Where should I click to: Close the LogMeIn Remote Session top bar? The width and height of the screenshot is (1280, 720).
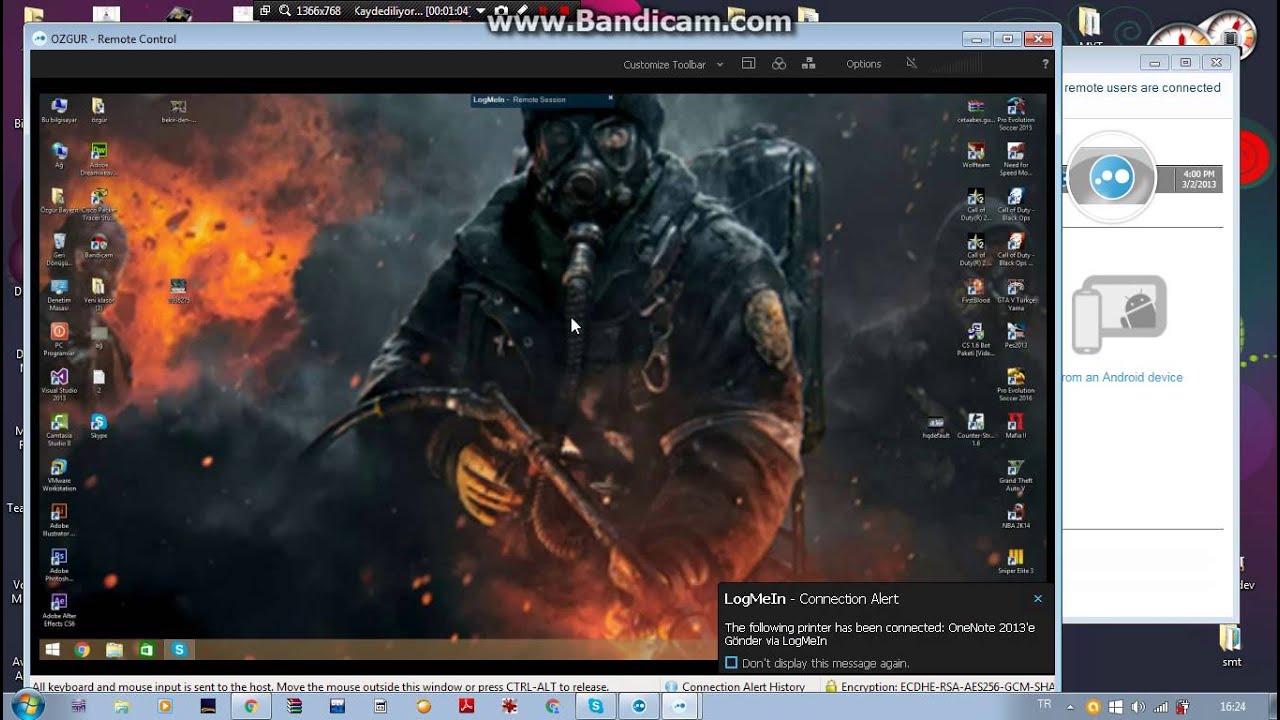[x=610, y=98]
